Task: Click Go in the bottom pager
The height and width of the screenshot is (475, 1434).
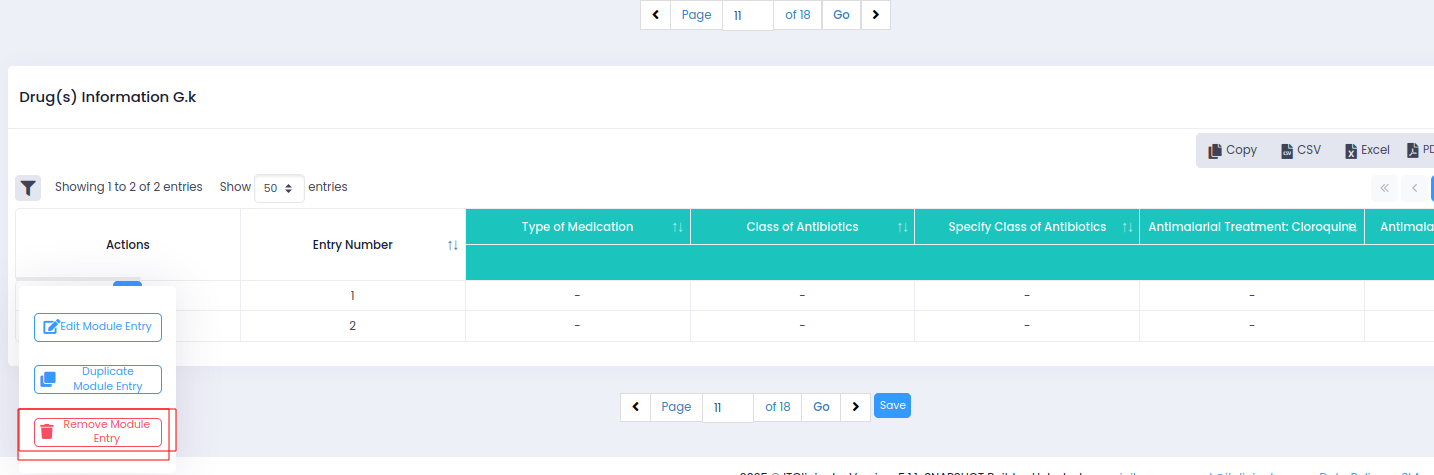Action: point(821,407)
